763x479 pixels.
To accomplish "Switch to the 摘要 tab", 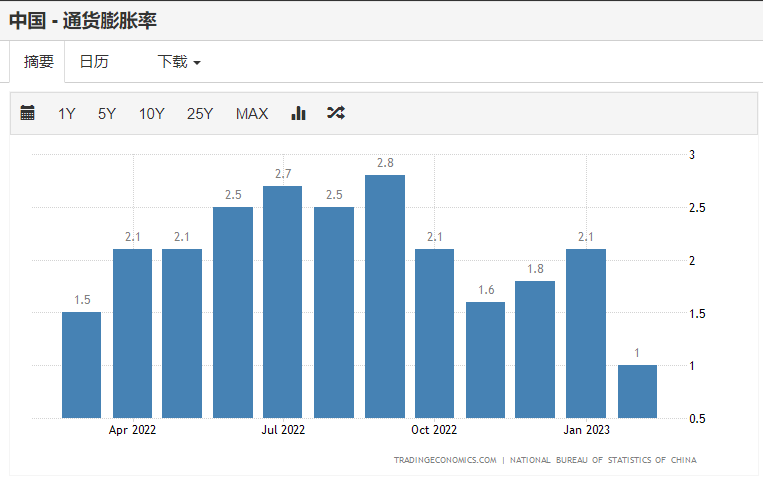I will point(39,62).
